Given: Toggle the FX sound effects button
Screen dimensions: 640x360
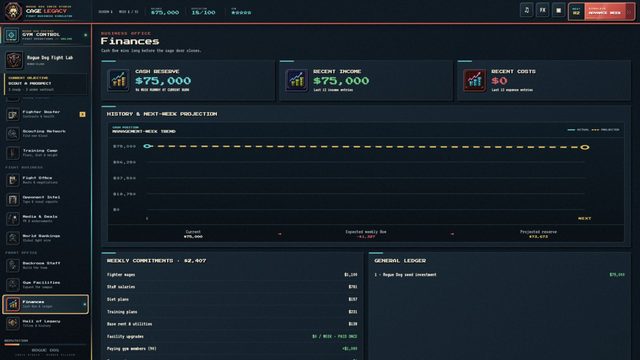Looking at the screenshot, I should point(542,10).
